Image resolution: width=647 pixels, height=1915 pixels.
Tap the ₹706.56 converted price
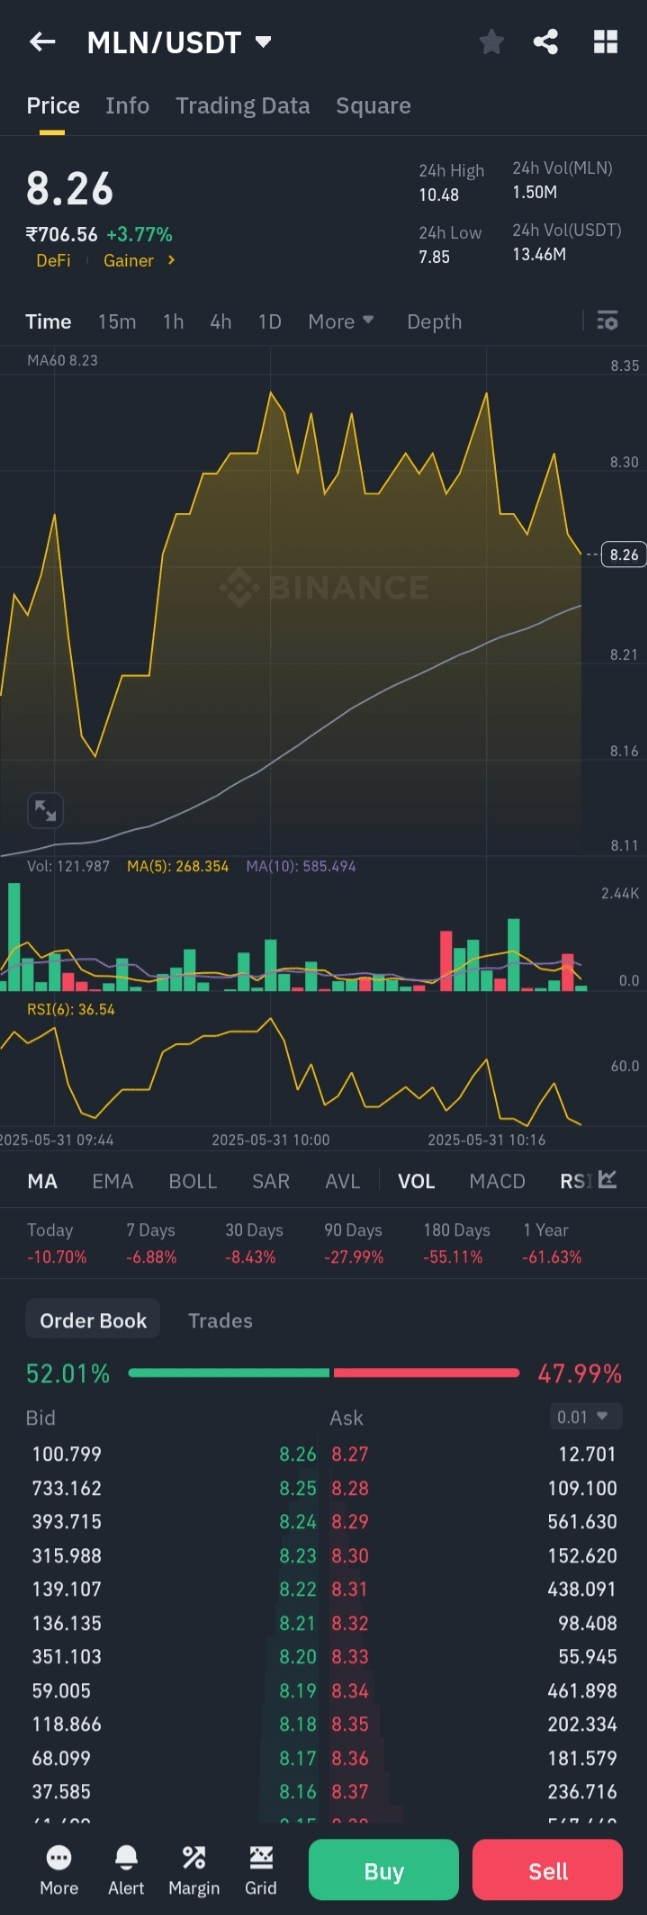point(62,234)
